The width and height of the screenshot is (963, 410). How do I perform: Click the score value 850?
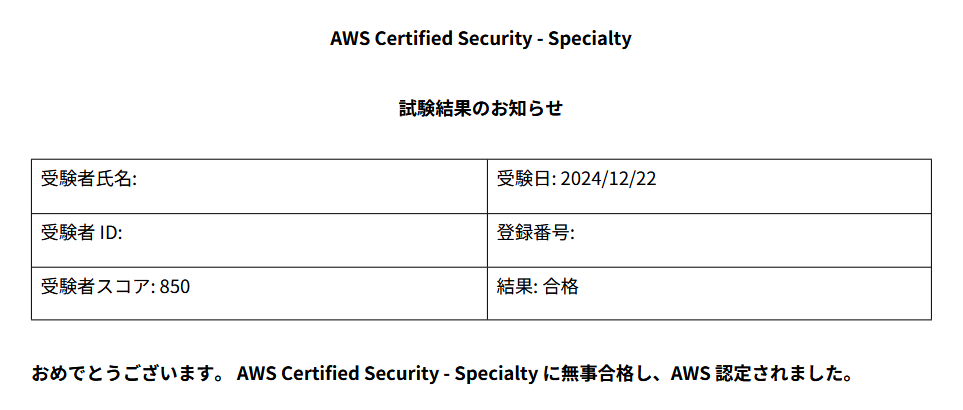[175, 287]
